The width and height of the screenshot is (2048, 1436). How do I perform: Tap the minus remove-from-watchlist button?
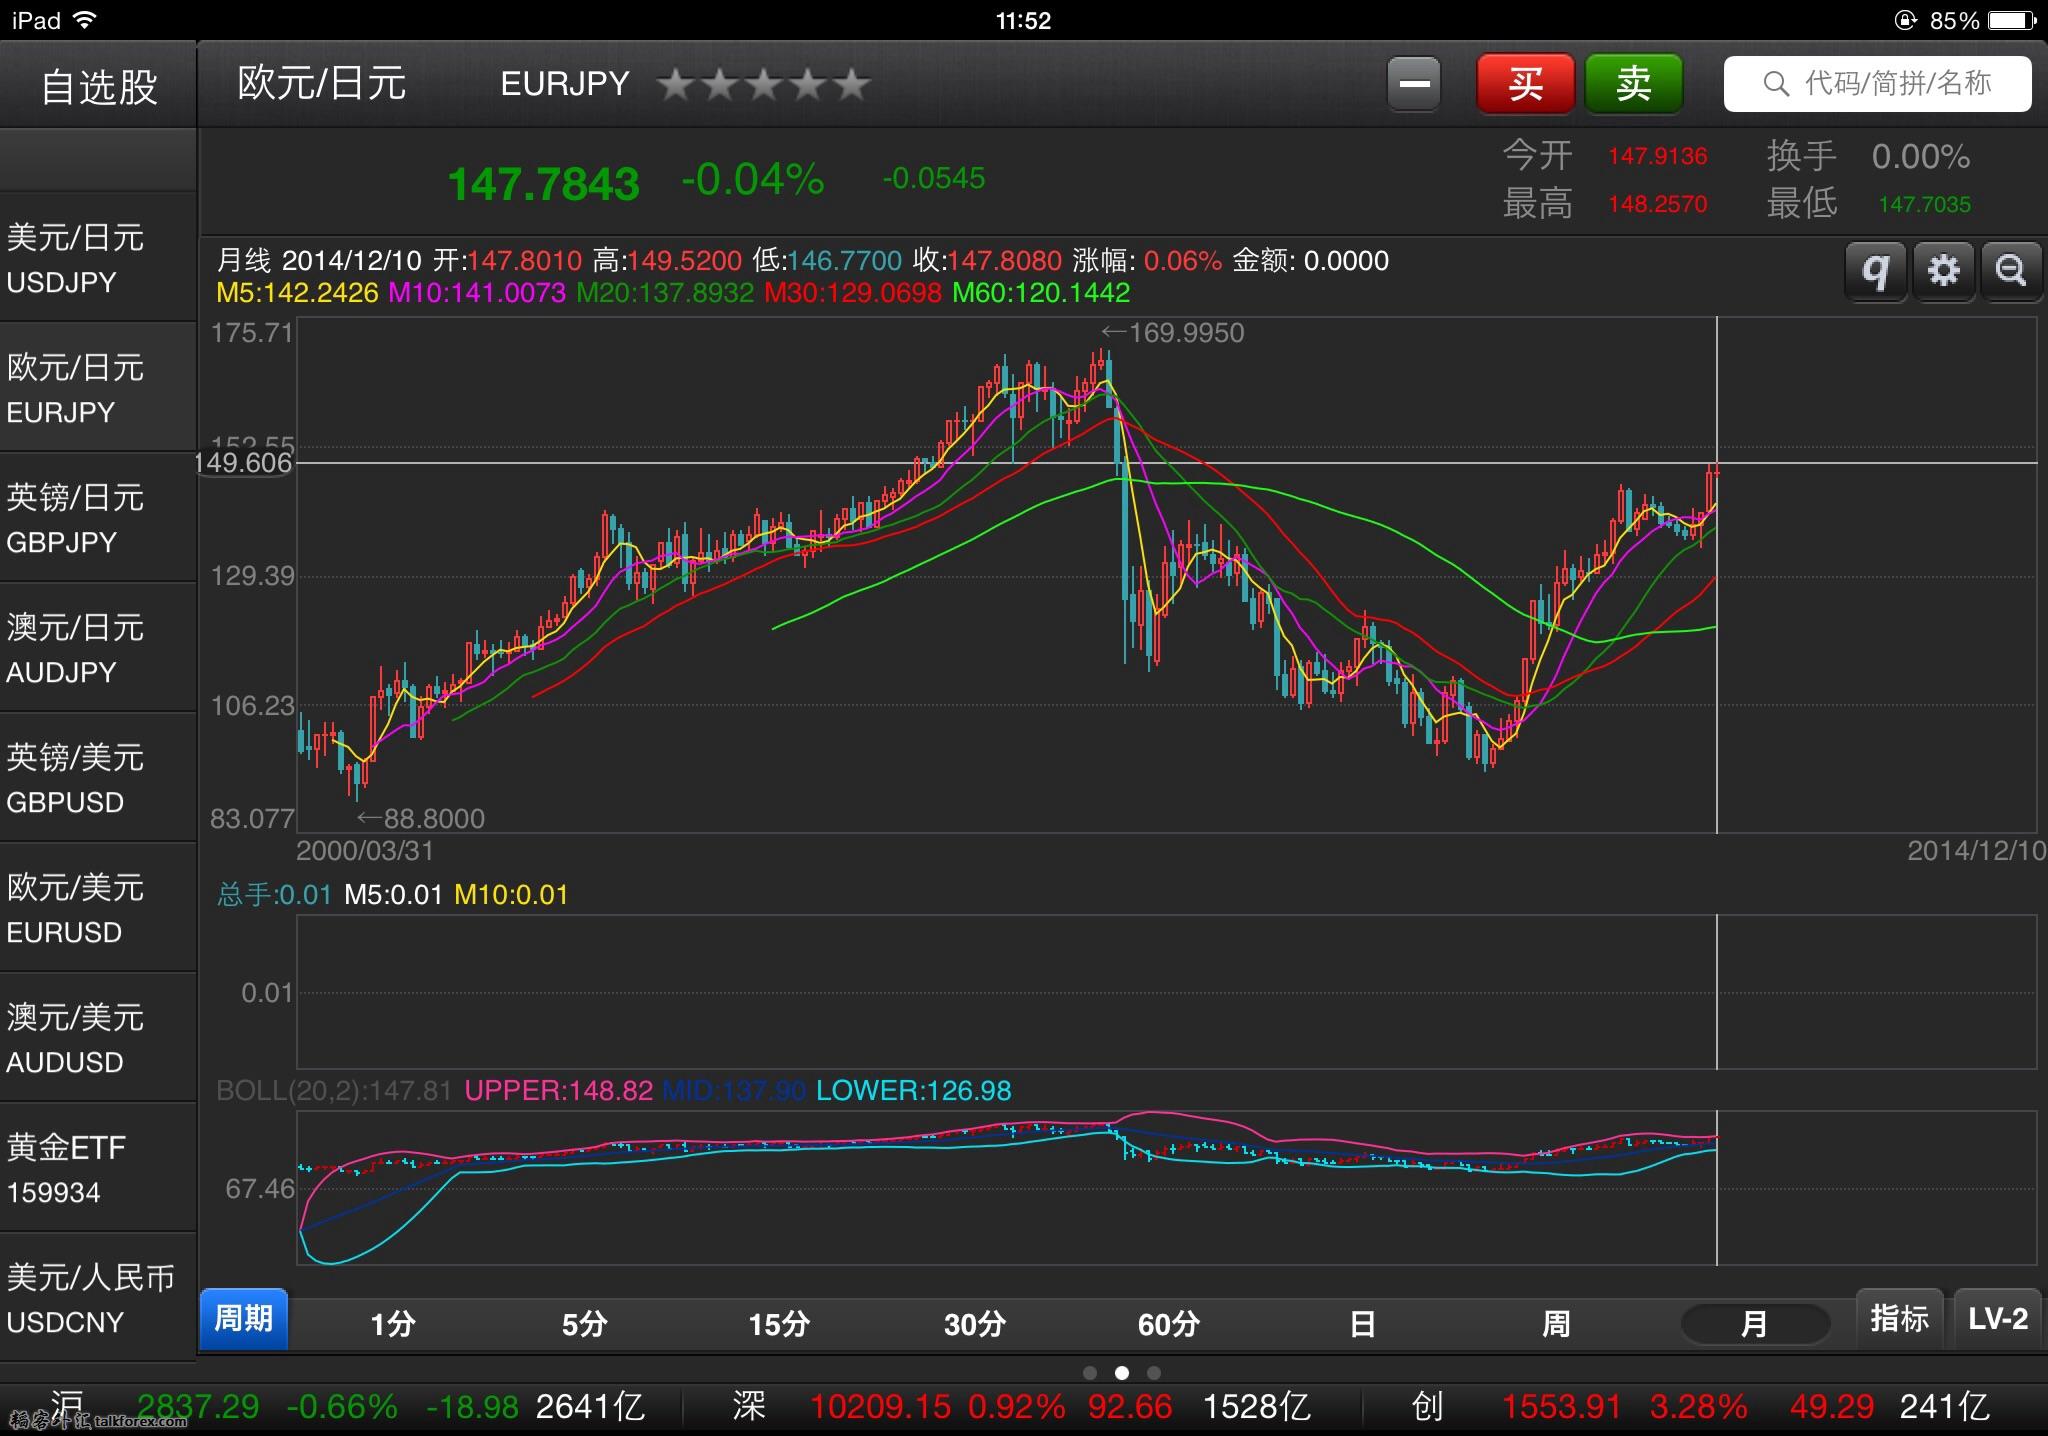pos(1414,83)
